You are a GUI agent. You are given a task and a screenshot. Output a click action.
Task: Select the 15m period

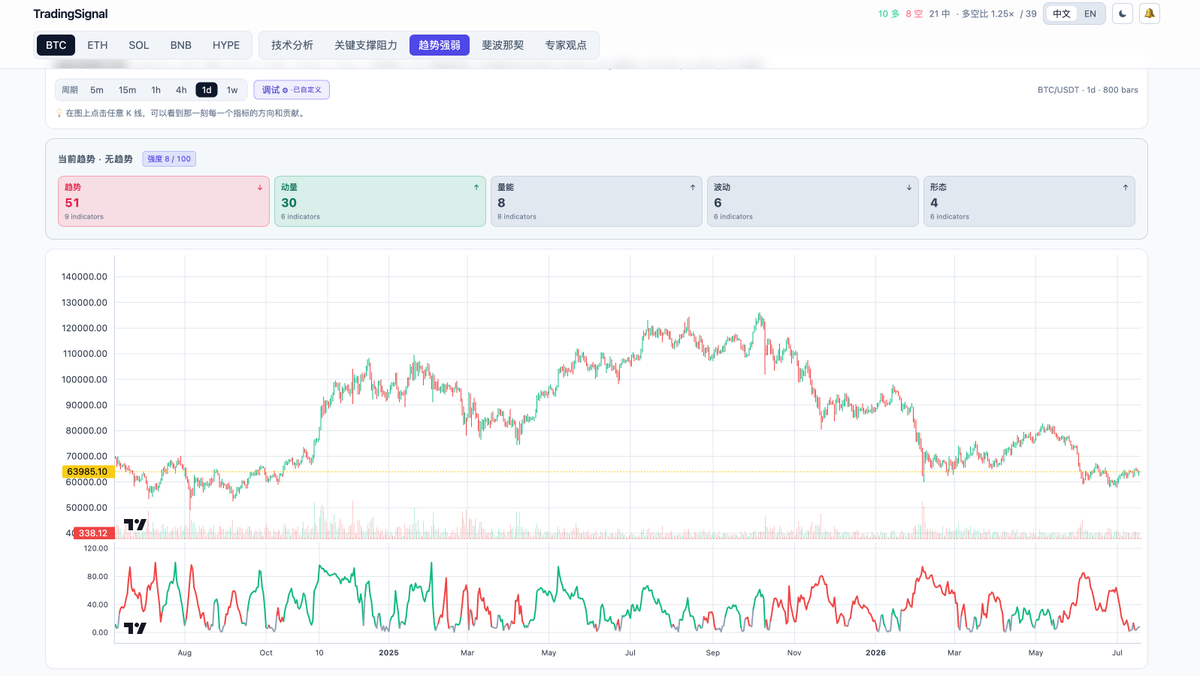coord(127,90)
